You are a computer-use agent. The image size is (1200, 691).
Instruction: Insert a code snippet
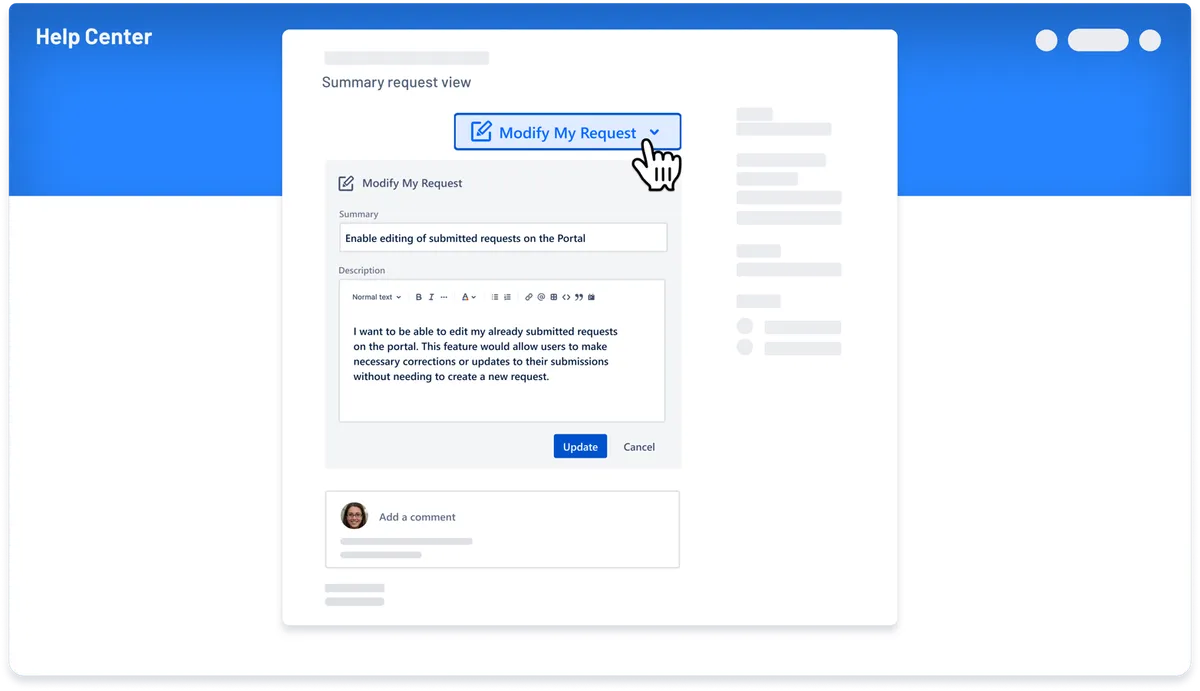coord(566,297)
